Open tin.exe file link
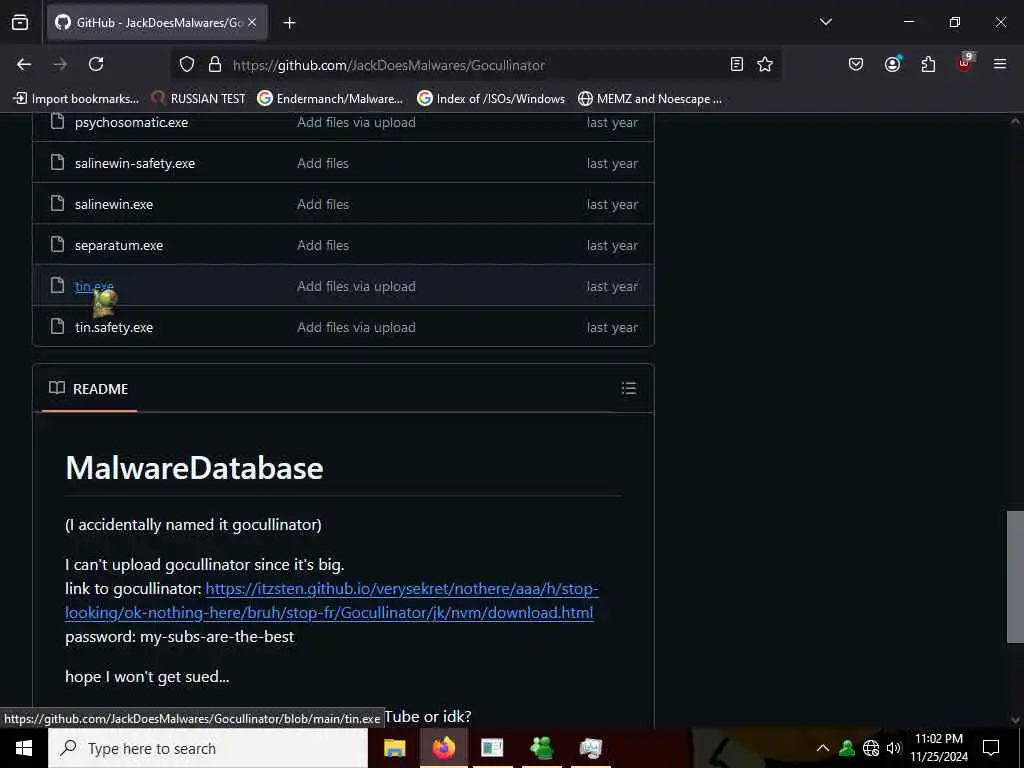 (x=94, y=286)
